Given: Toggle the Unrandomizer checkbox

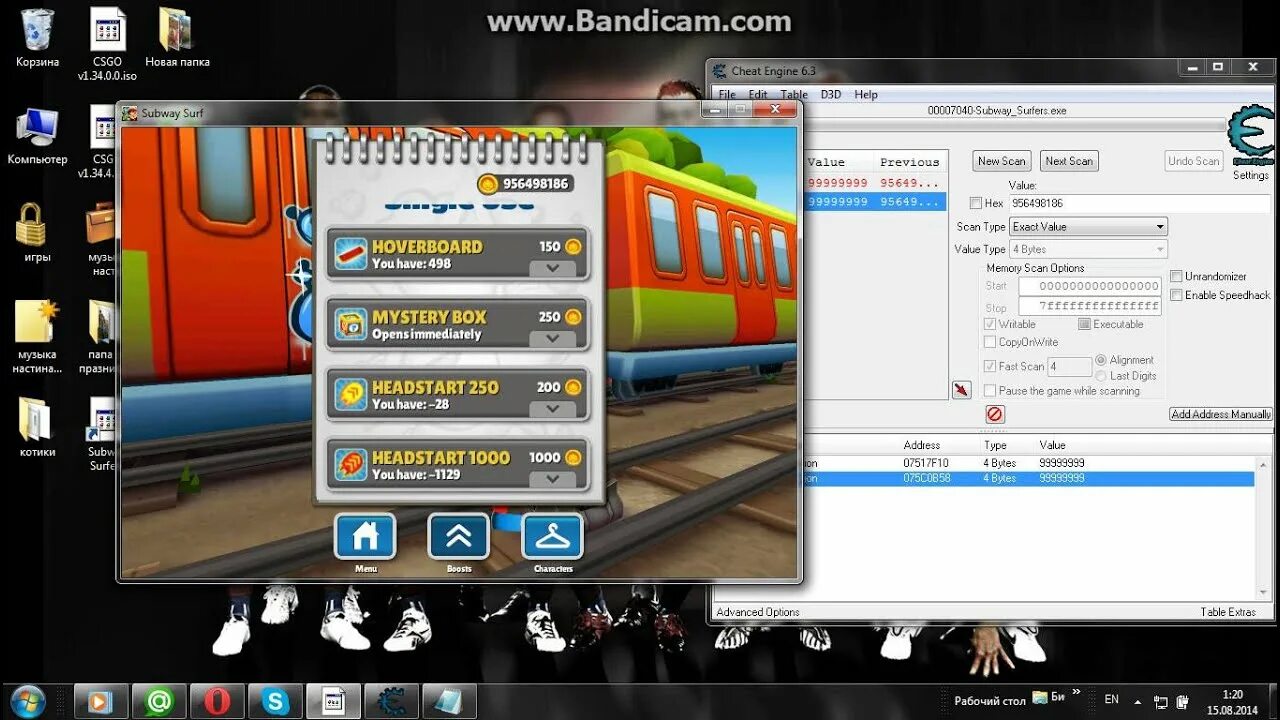Looking at the screenshot, I should pos(1177,276).
